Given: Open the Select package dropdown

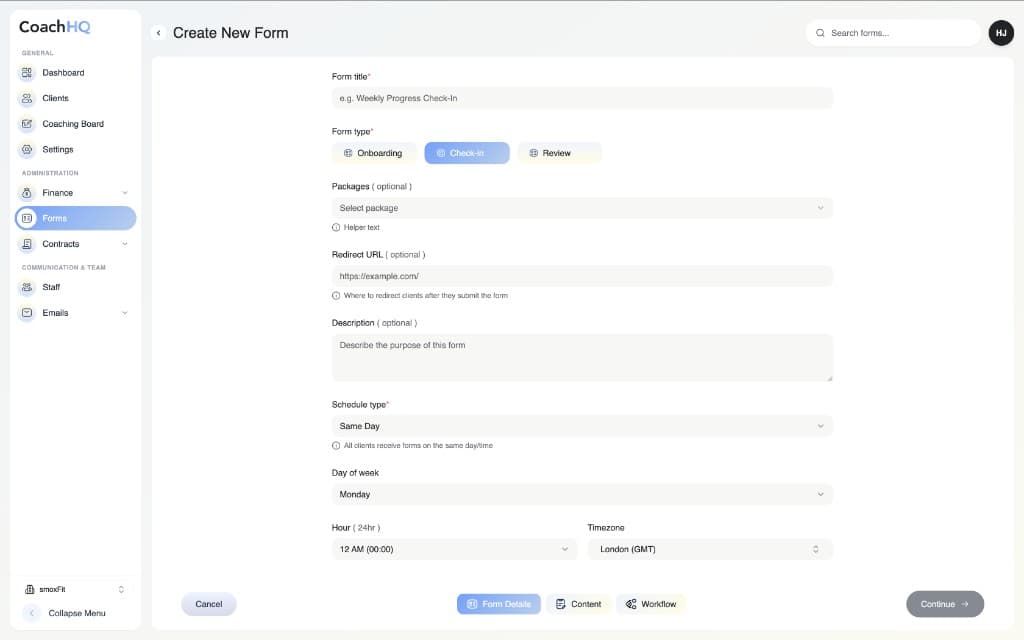Looking at the screenshot, I should tap(582, 207).
